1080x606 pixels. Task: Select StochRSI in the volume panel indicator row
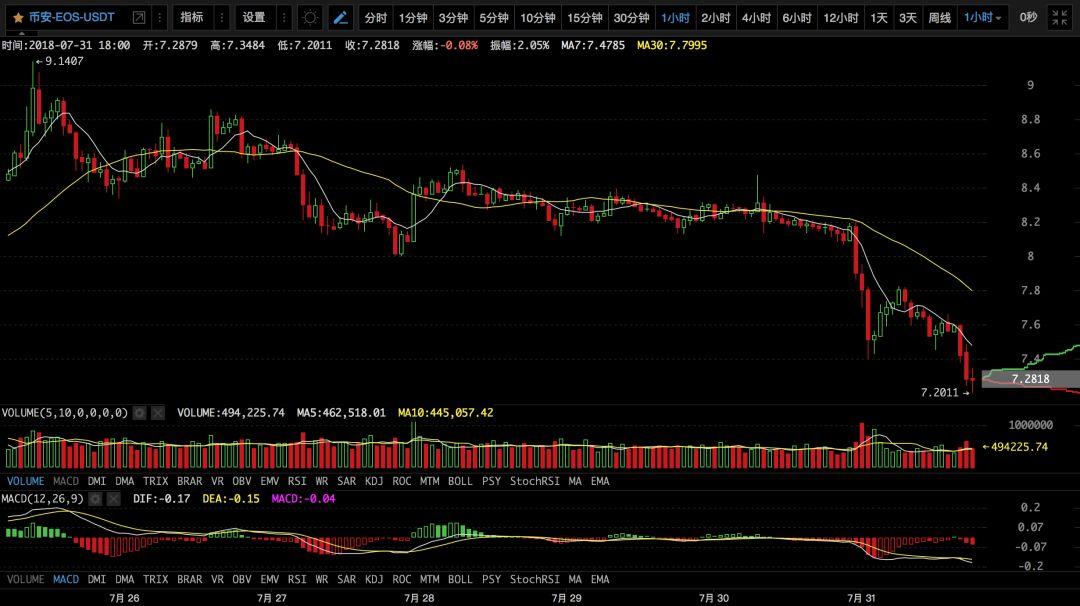[534, 481]
